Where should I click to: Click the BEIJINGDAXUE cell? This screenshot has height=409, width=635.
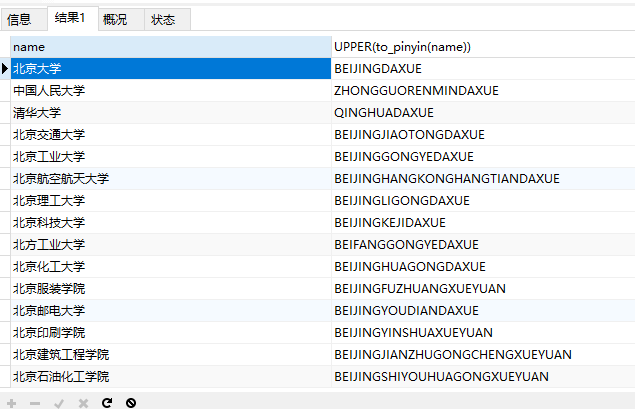coord(483,68)
